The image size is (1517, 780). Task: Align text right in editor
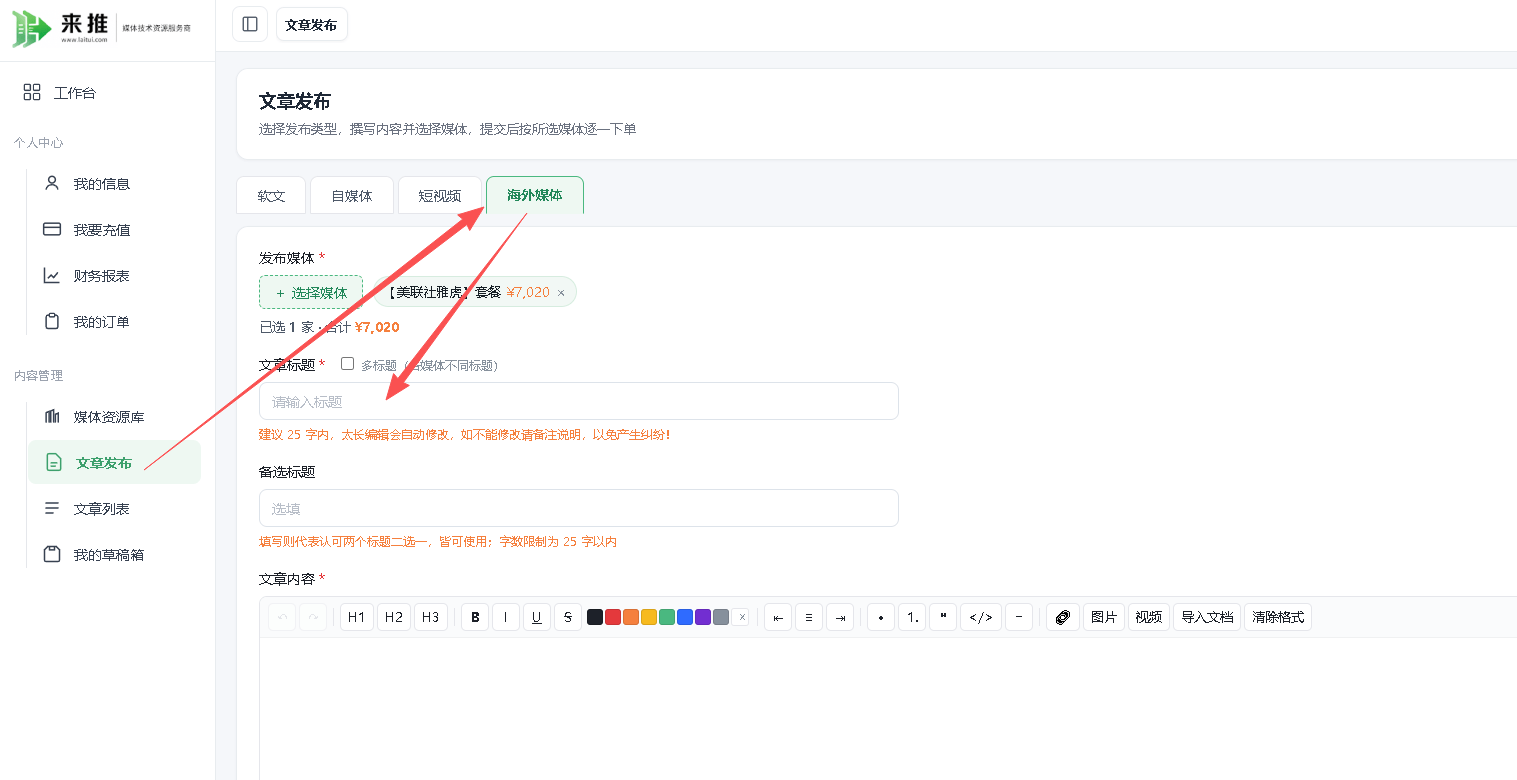[x=840, y=617]
